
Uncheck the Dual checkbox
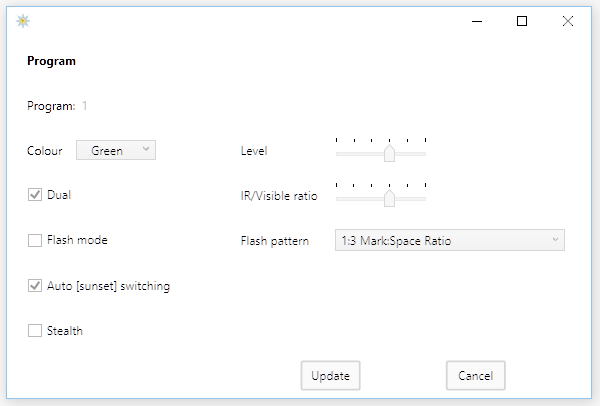[35, 195]
